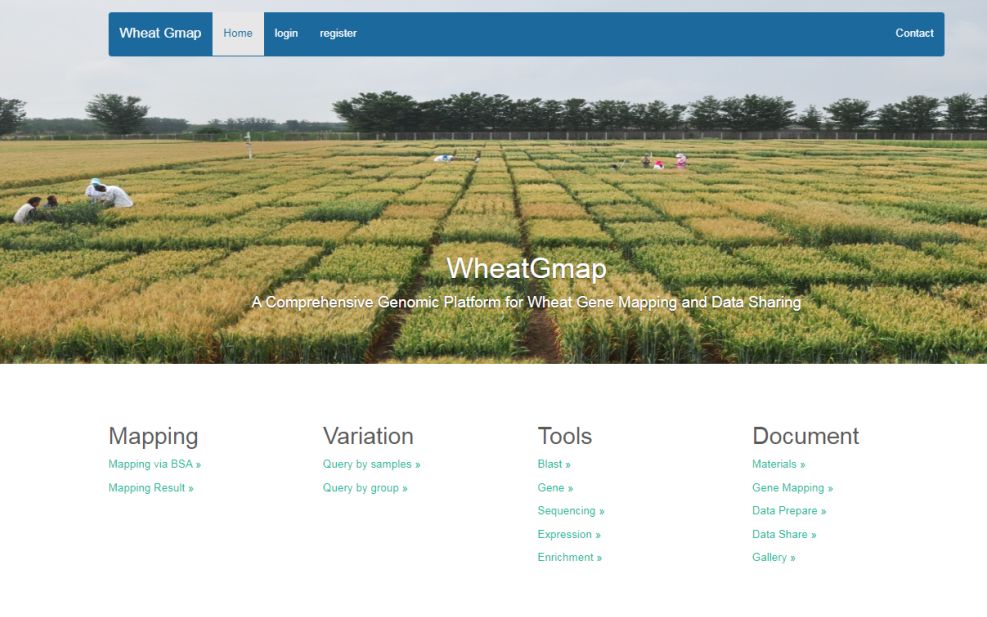View the Gene Mapping document
This screenshot has width=987, height=617.
(x=792, y=488)
